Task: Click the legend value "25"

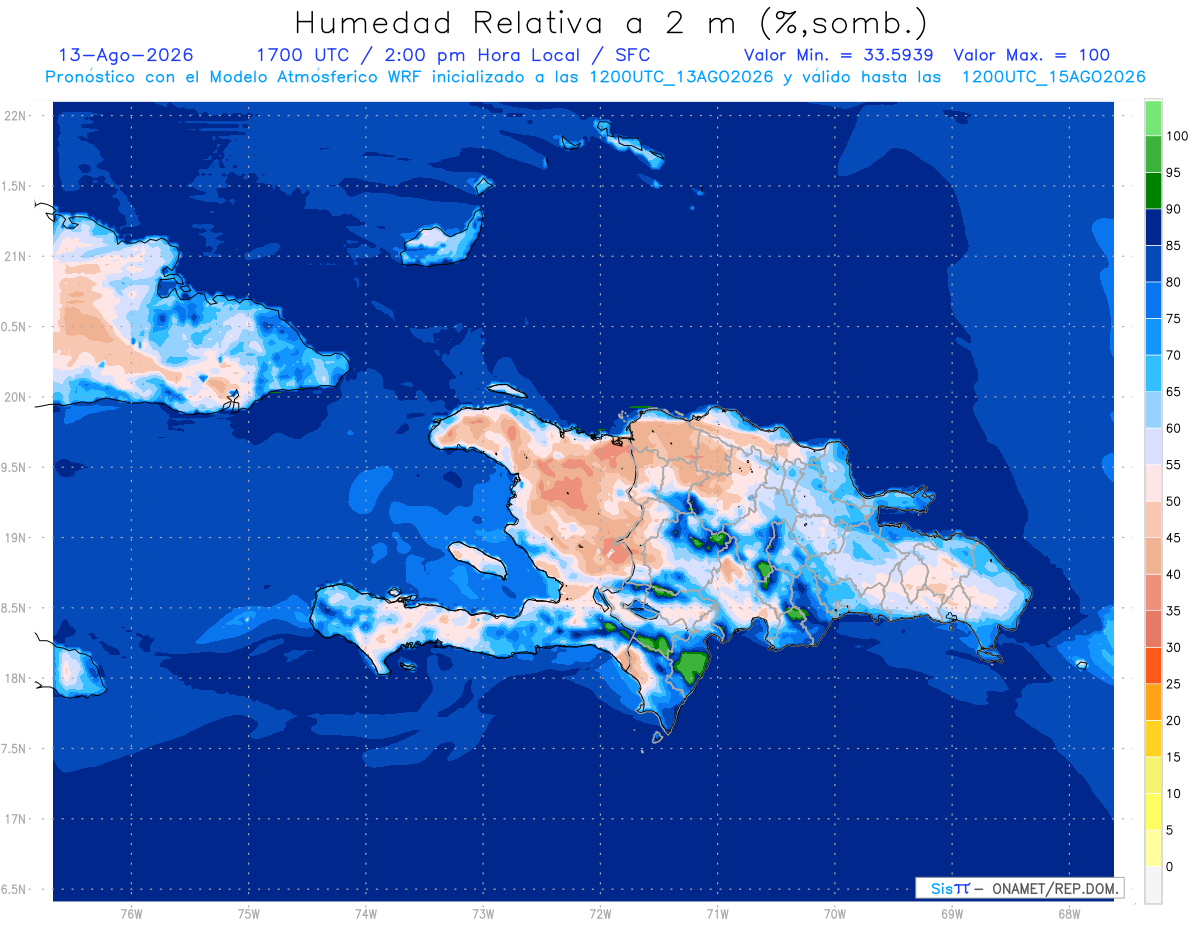Action: coord(1173,684)
